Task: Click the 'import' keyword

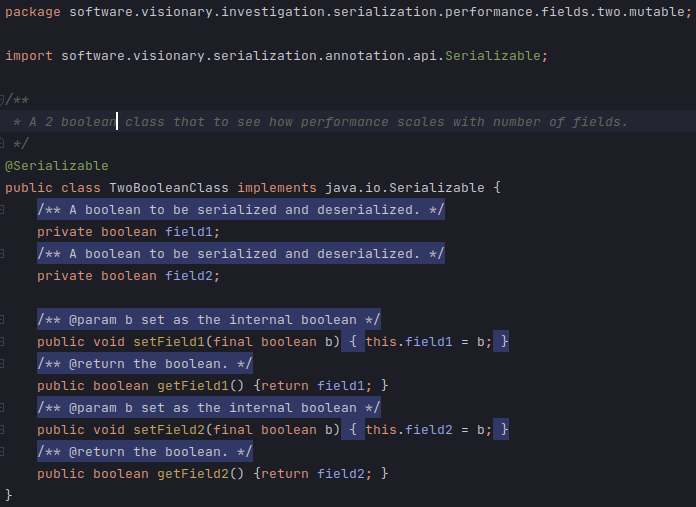Action: coord(29,55)
